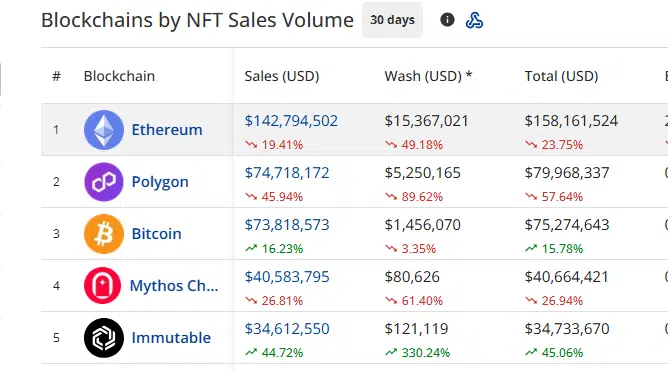Click Polygon wash change 89.62%
Image resolution: width=668 pixels, height=370 pixels.
414,197
